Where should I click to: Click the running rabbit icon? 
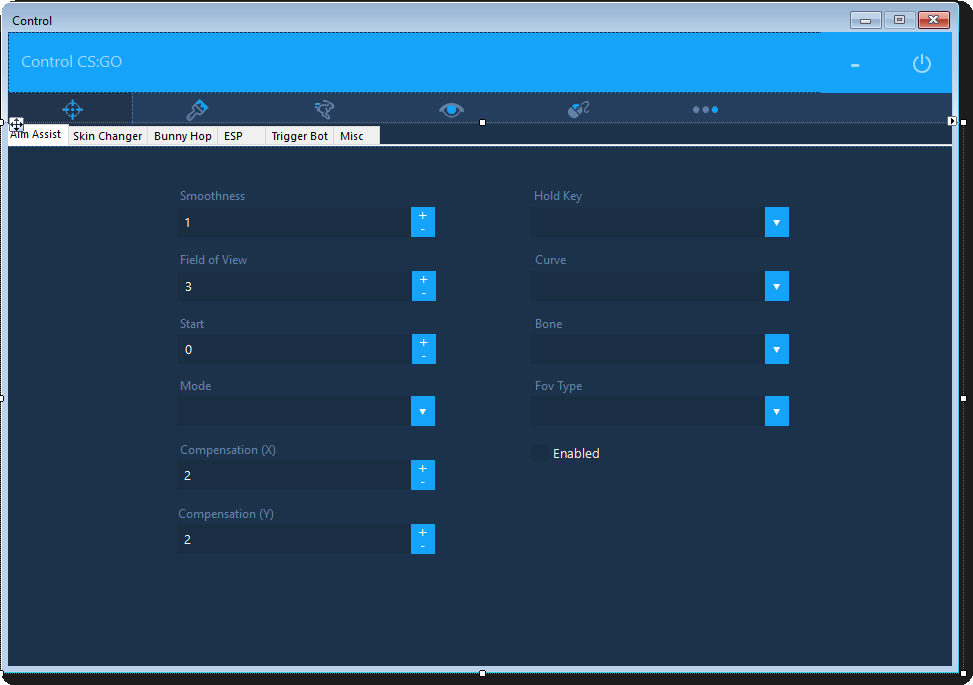click(323, 109)
